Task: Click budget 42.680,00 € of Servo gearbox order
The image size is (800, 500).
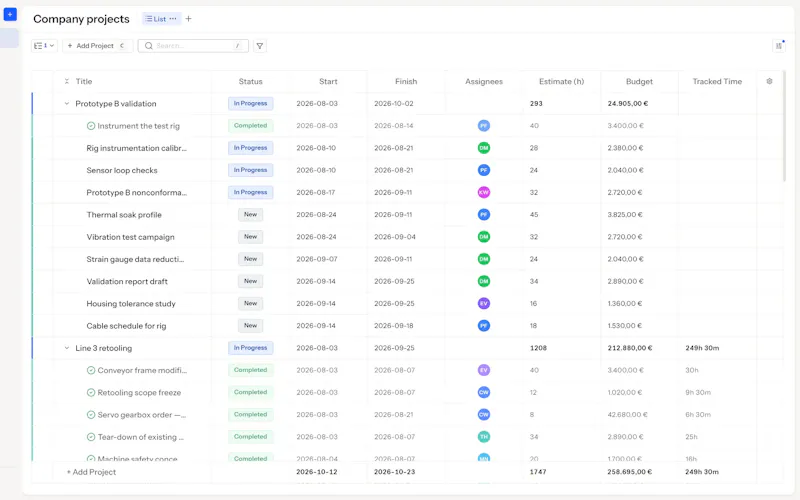Action: tap(628, 415)
